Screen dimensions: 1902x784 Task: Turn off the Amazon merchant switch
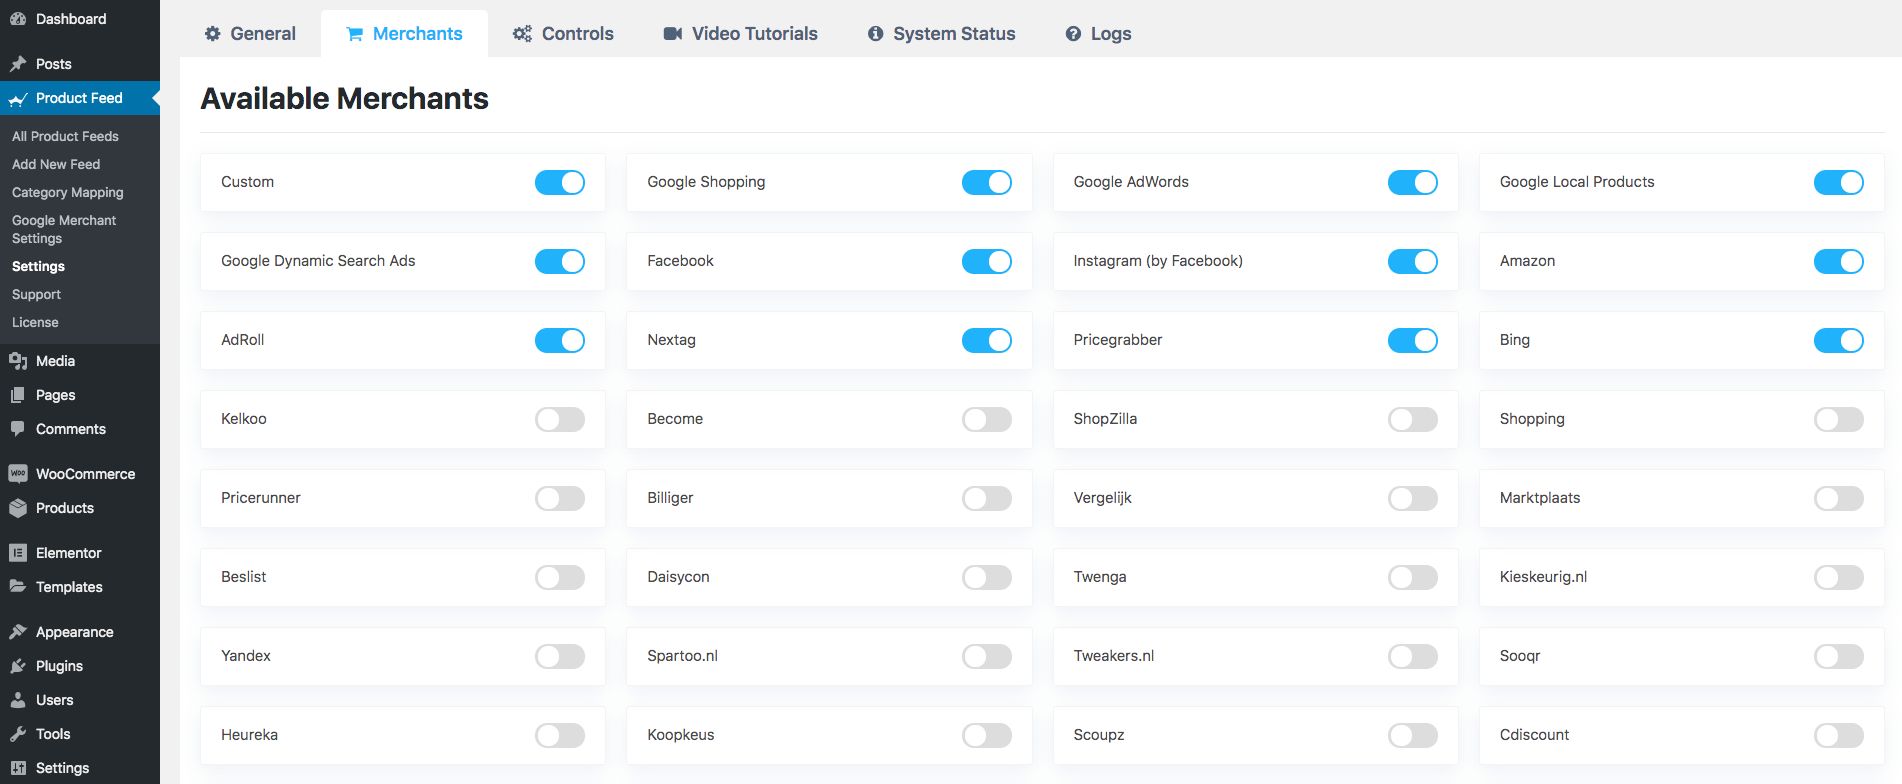(x=1839, y=261)
